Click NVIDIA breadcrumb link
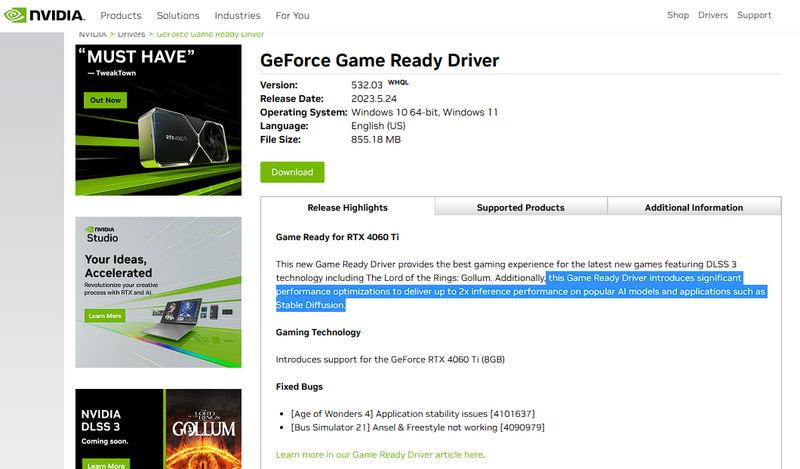Viewport: 800px width, 469px height. (92, 35)
